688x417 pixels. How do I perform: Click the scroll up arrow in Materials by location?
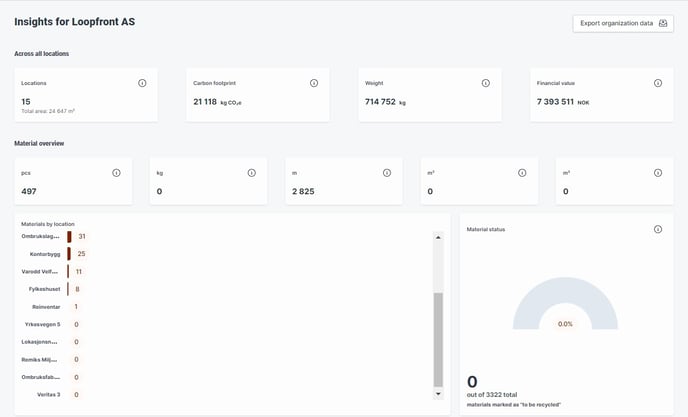coord(438,237)
